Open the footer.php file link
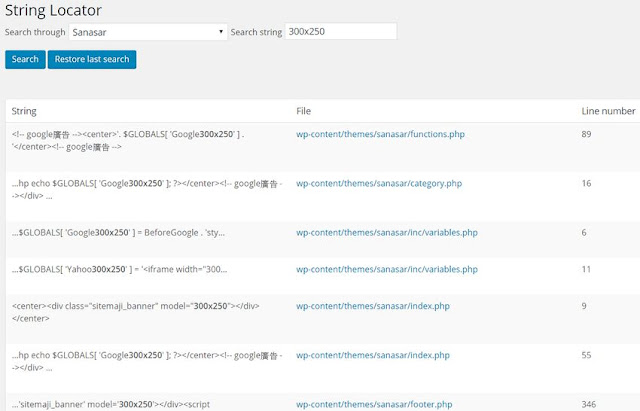Viewport: 640px width, 411px height. 374,404
